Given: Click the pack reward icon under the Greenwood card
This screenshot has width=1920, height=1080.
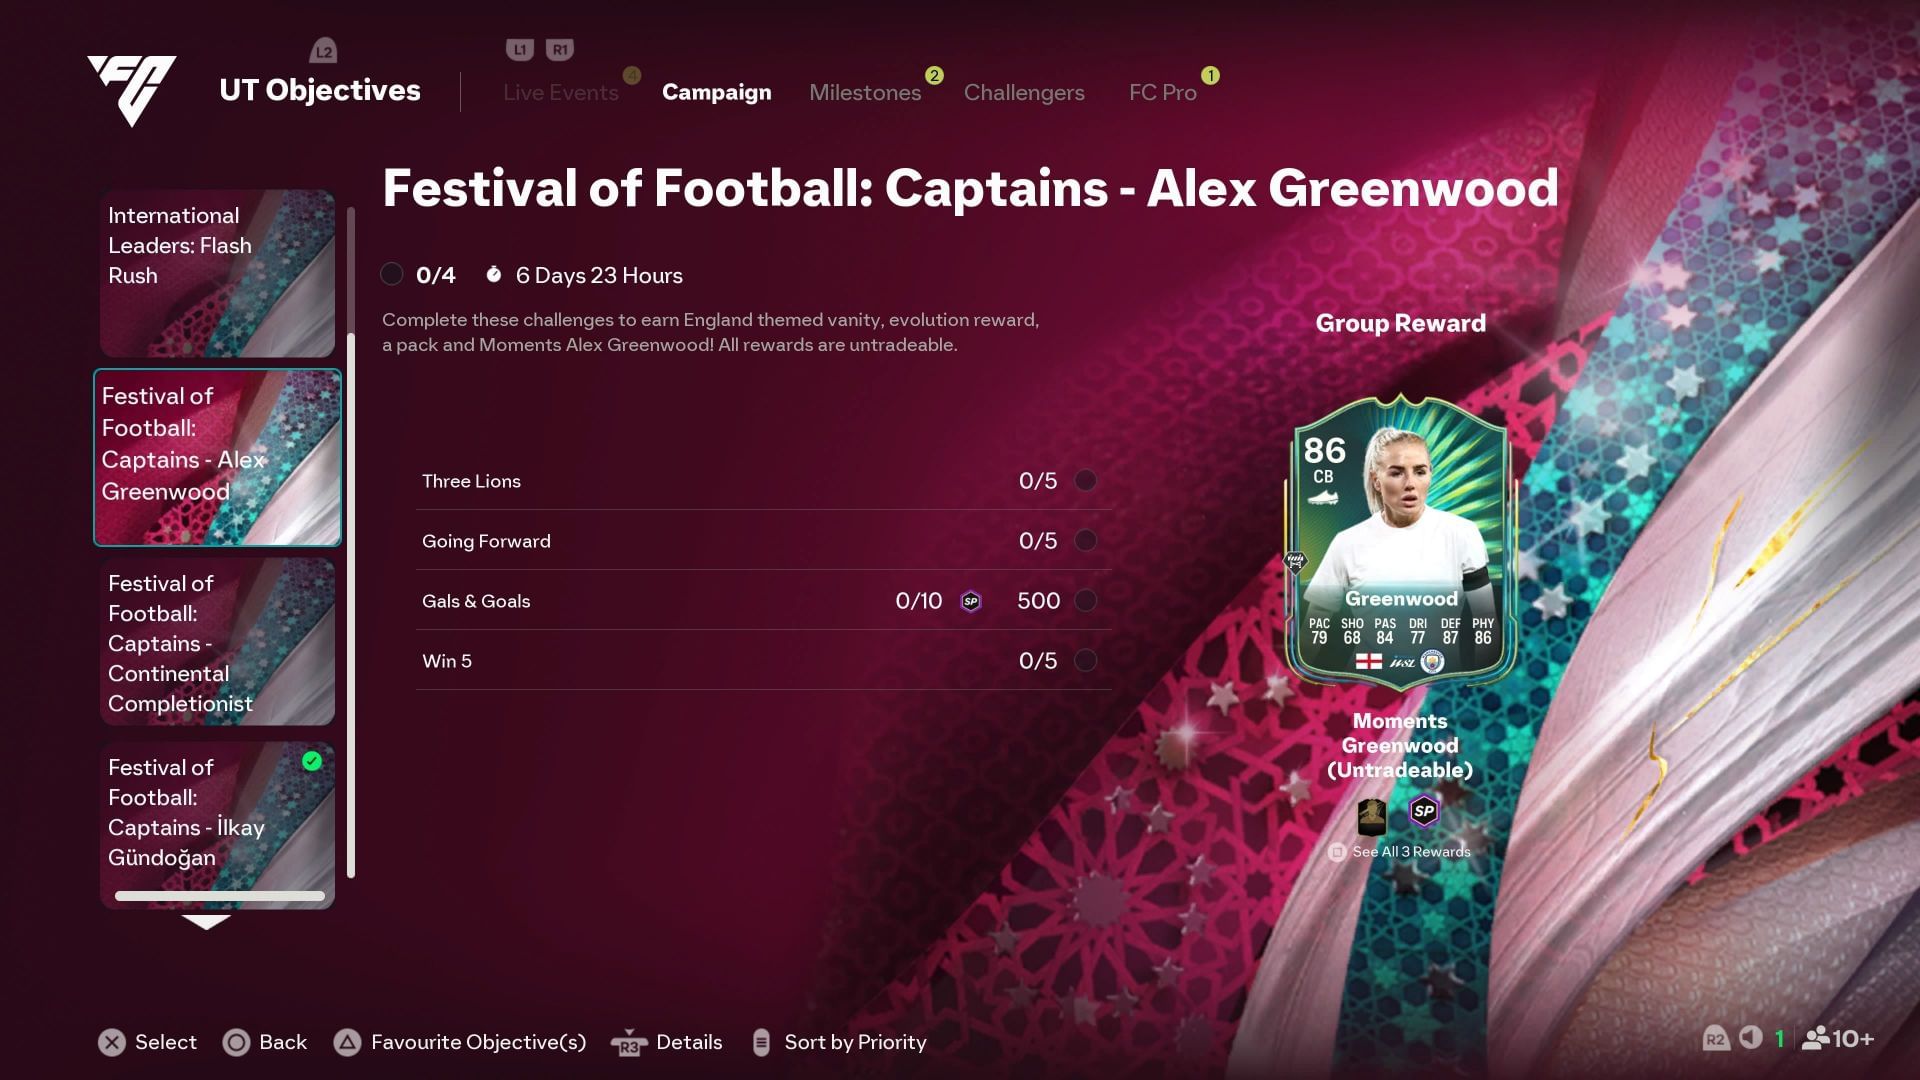Looking at the screenshot, I should [1370, 818].
